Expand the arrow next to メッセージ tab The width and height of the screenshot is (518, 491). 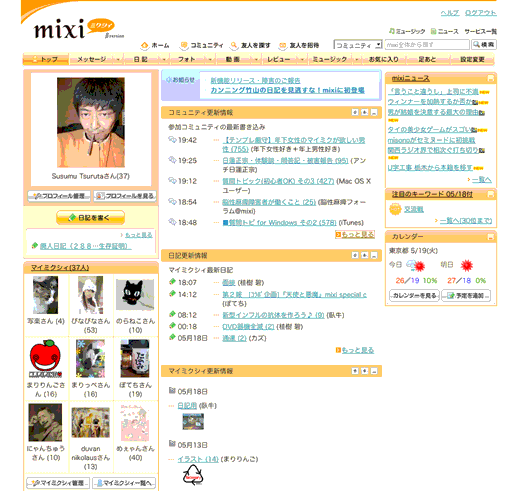click(118, 59)
